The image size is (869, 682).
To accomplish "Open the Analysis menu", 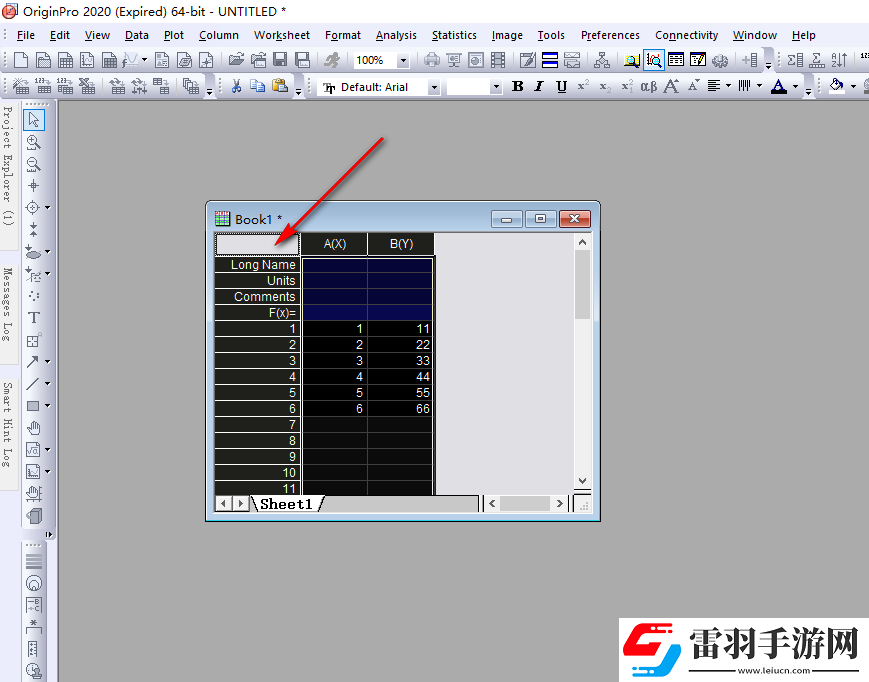I will (396, 35).
